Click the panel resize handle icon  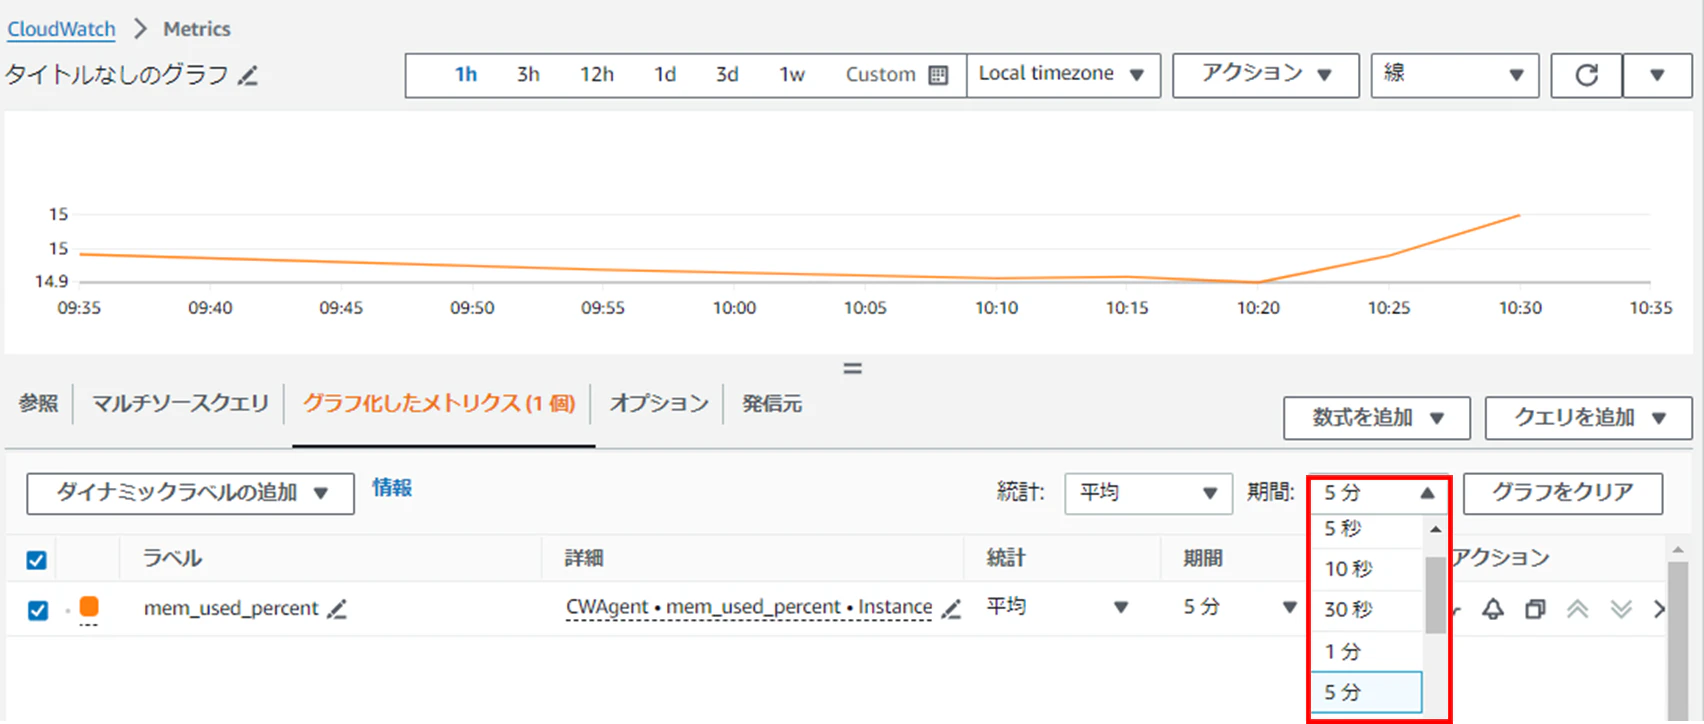[852, 368]
